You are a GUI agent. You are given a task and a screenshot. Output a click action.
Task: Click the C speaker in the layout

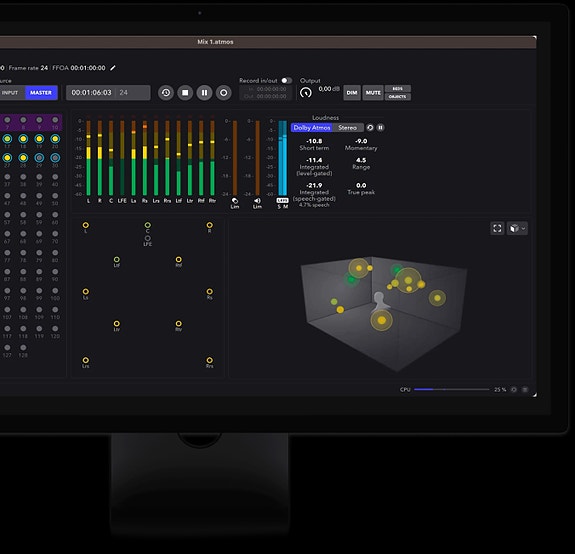point(147,225)
